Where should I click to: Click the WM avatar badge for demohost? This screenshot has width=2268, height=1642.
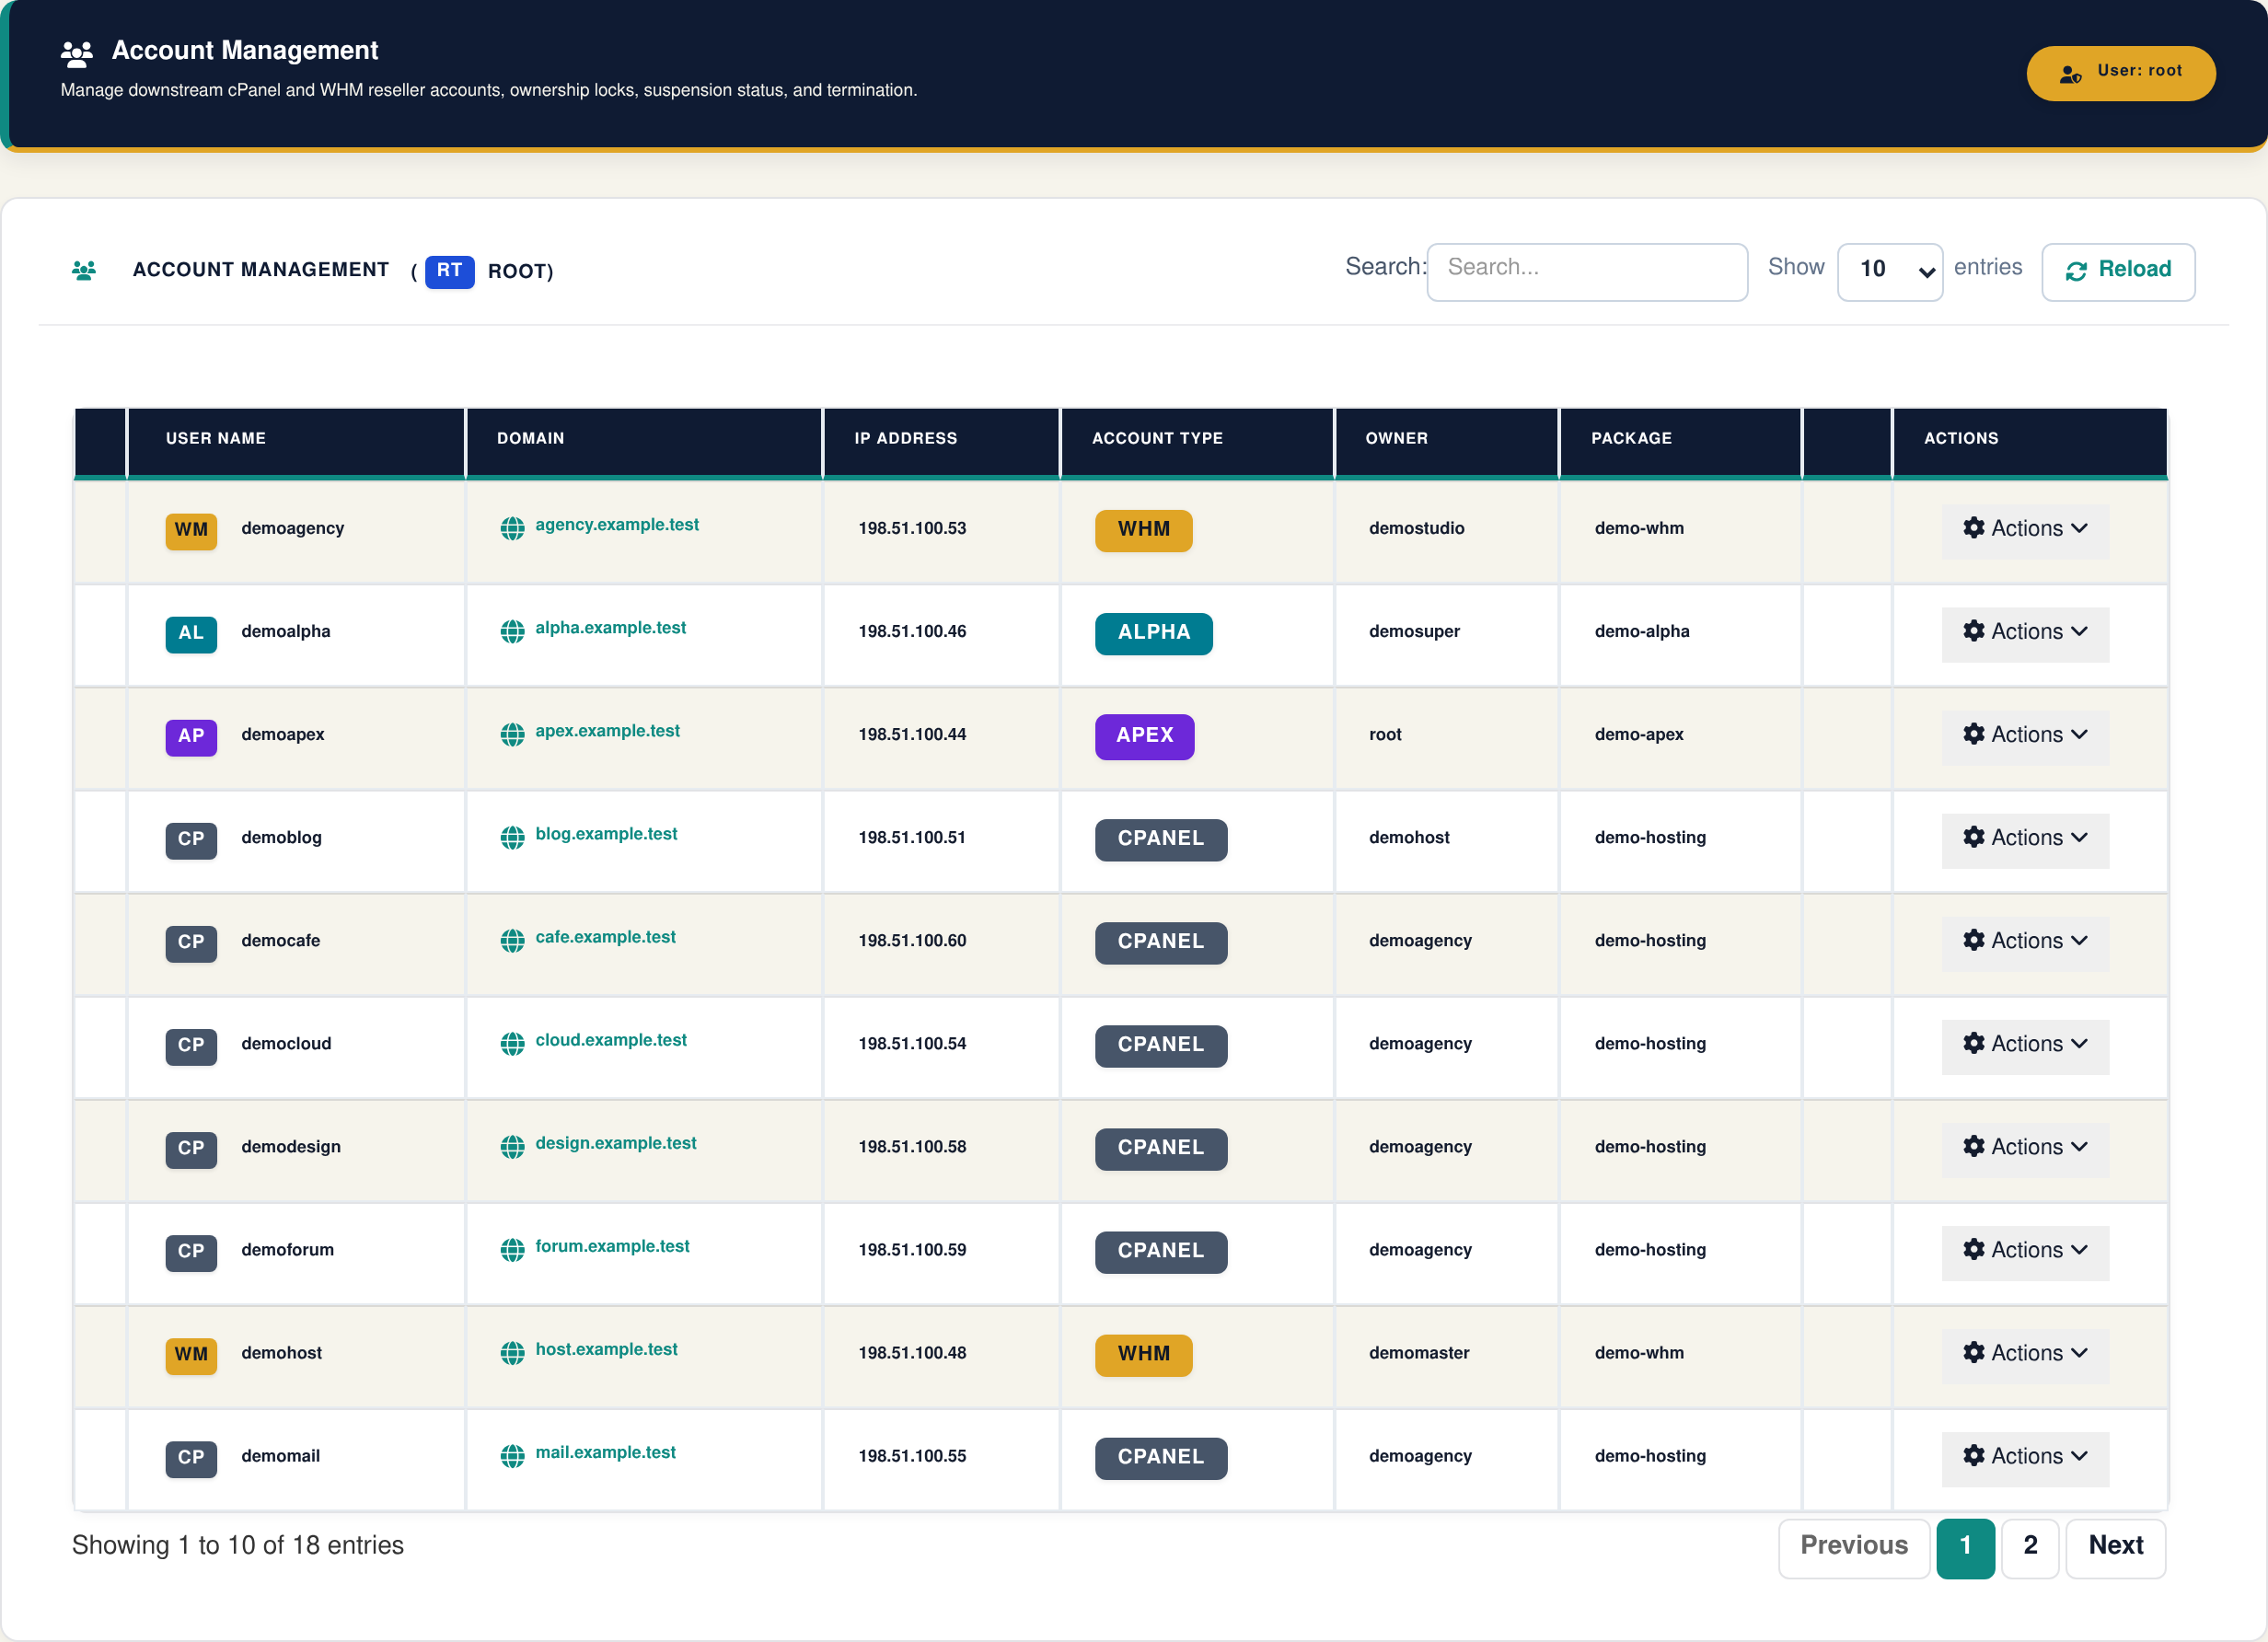click(191, 1354)
